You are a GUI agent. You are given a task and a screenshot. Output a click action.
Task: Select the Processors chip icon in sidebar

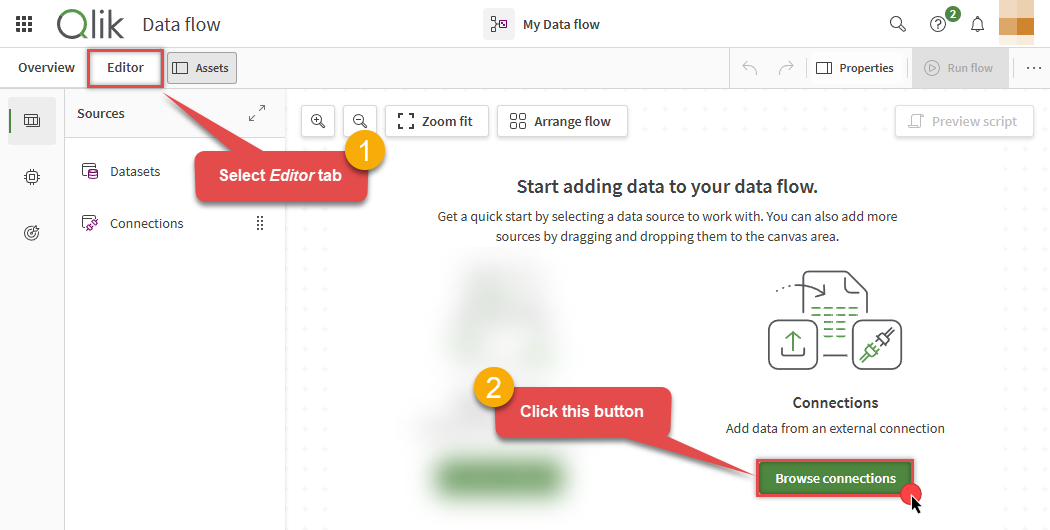tap(31, 177)
